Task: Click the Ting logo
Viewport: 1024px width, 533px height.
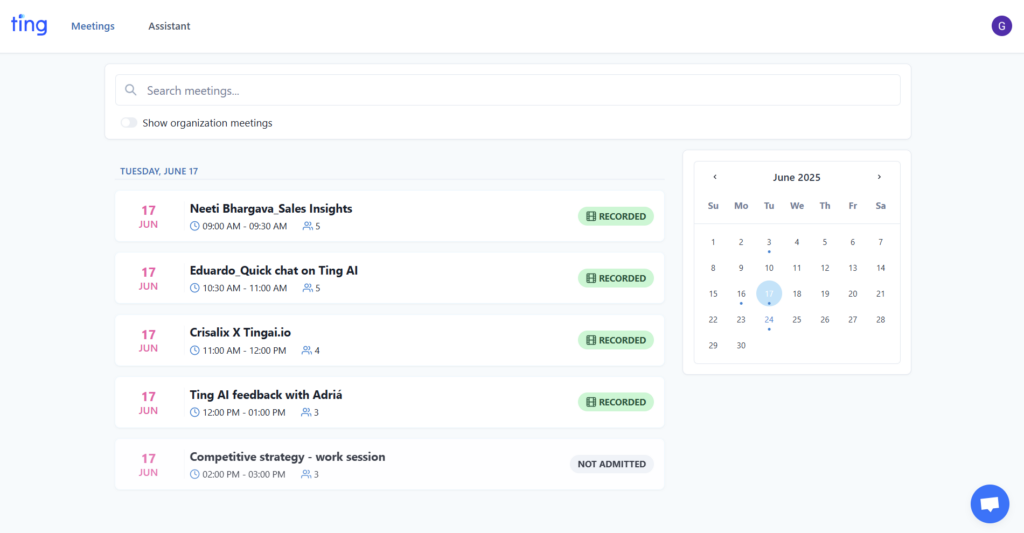Action: pyautogui.click(x=29, y=25)
